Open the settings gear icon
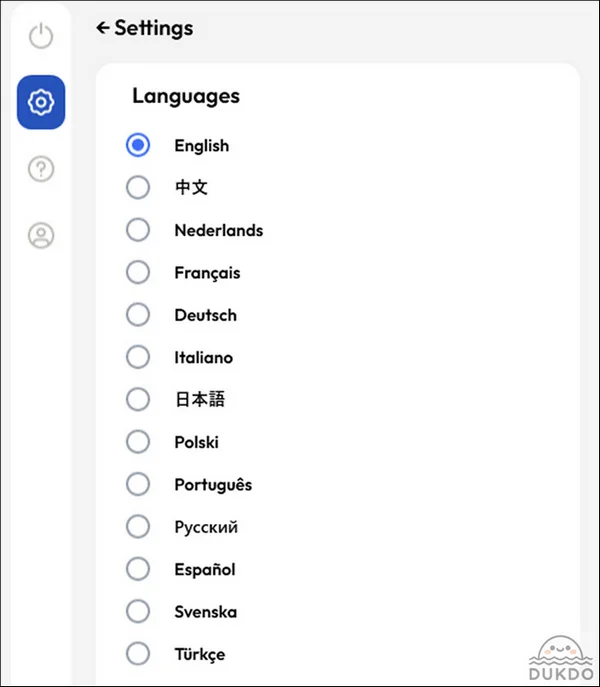Viewport: 600px width, 687px height. [x=41, y=102]
